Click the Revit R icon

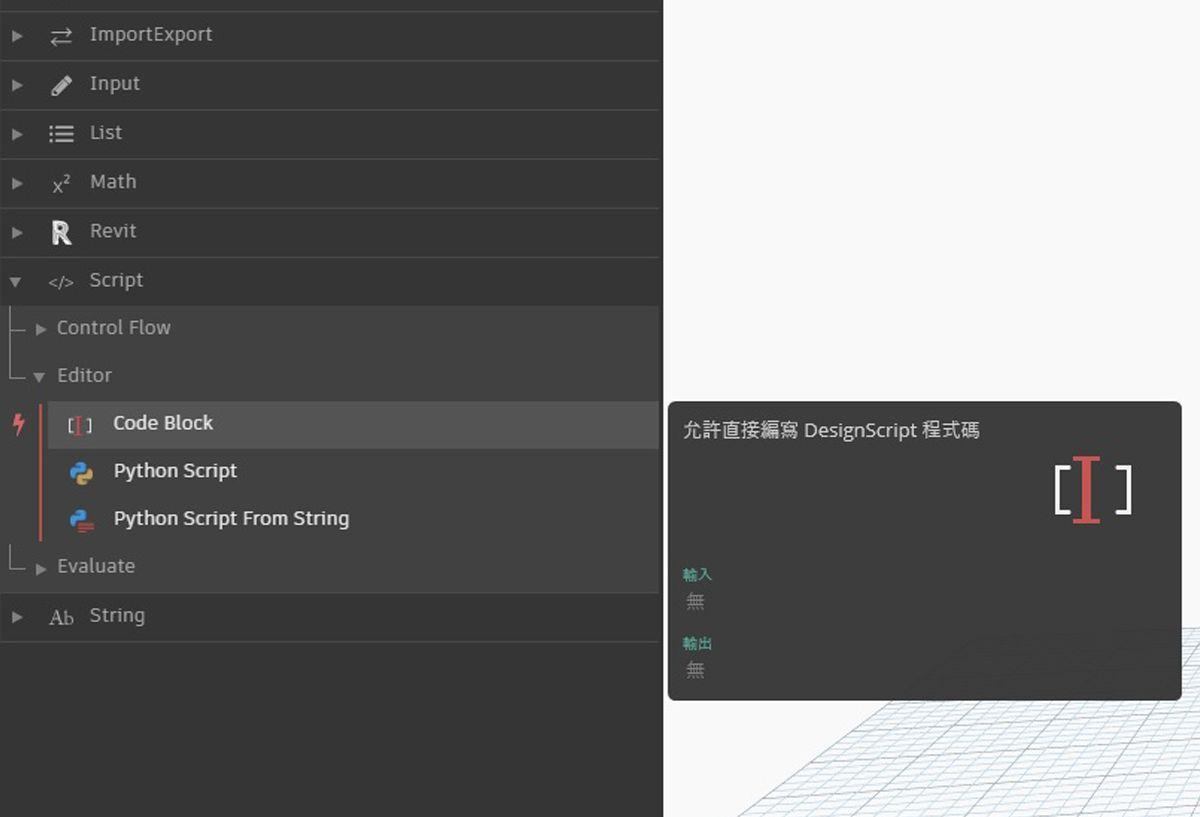tap(61, 232)
